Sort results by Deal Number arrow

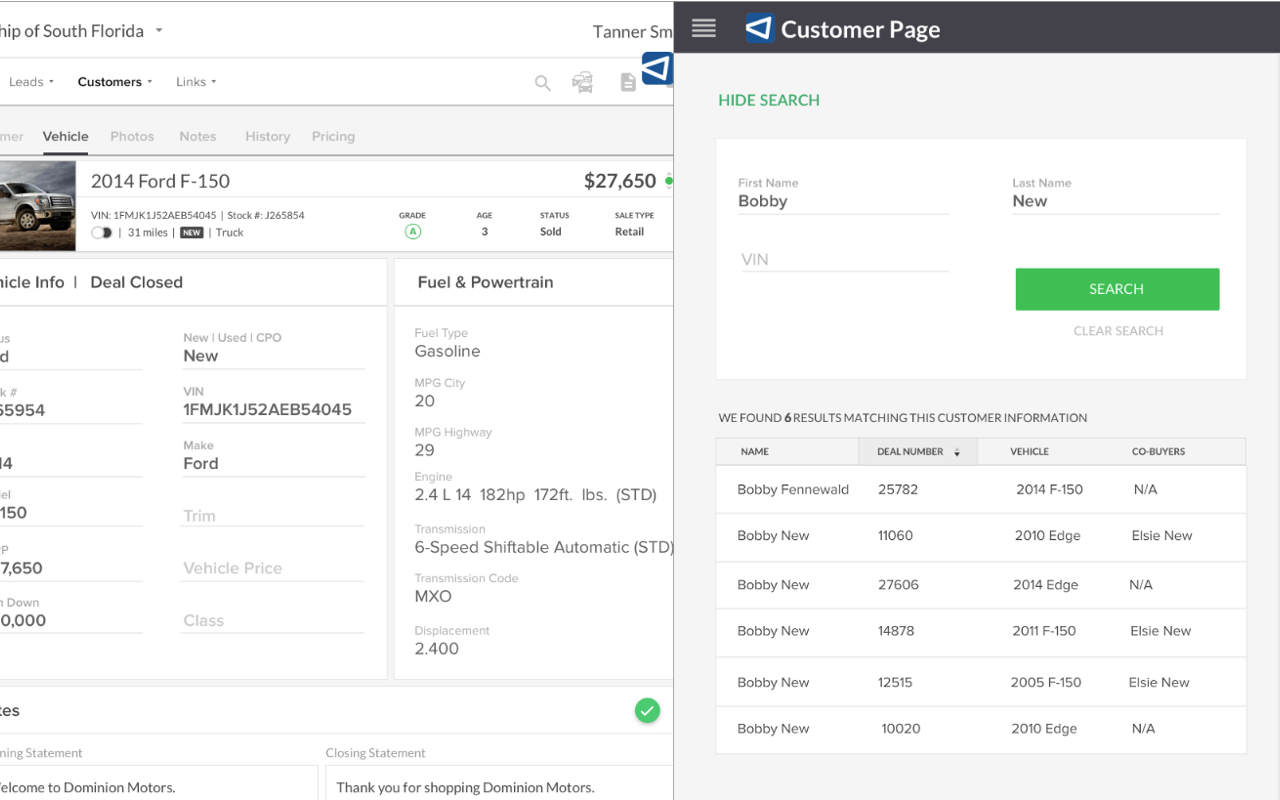click(957, 452)
